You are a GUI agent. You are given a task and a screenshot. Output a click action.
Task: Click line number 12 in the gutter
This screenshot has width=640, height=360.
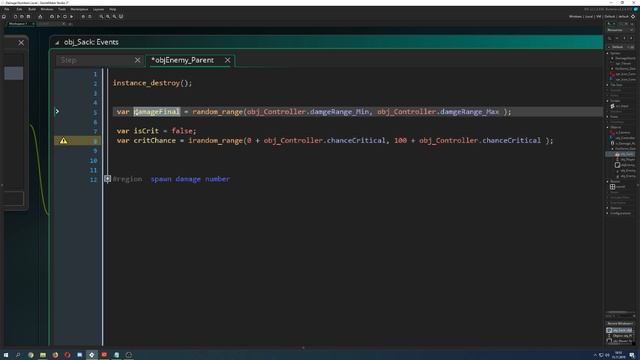coord(93,180)
